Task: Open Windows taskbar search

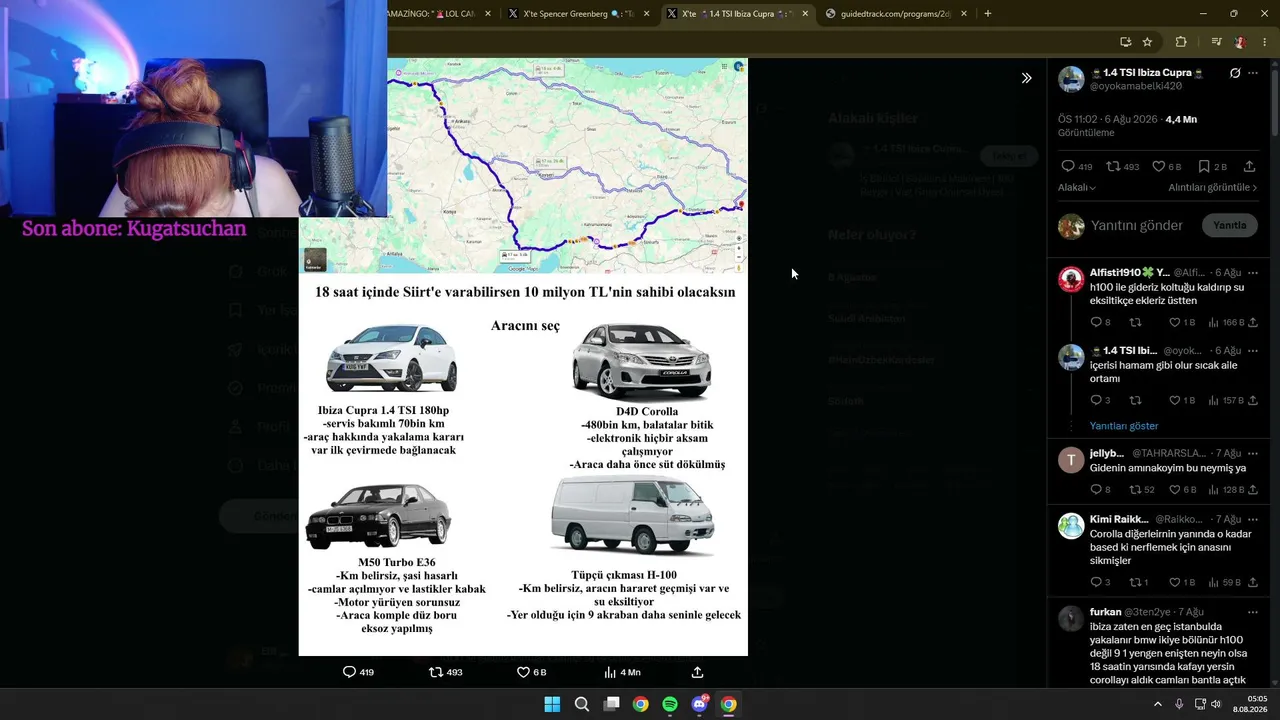Action: 582,704
